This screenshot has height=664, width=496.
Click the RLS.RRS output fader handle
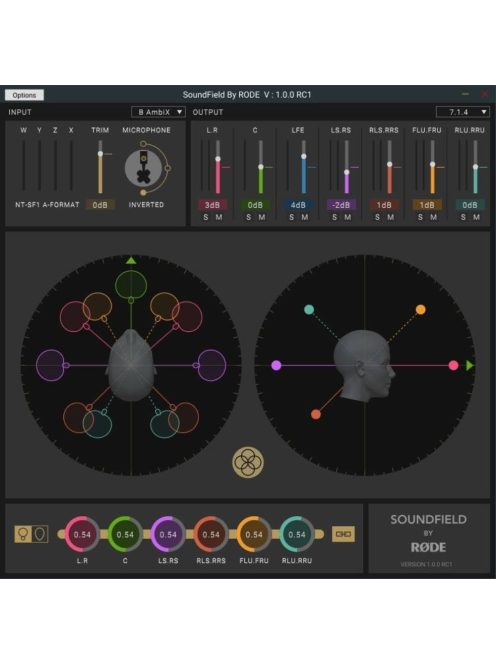390,164
